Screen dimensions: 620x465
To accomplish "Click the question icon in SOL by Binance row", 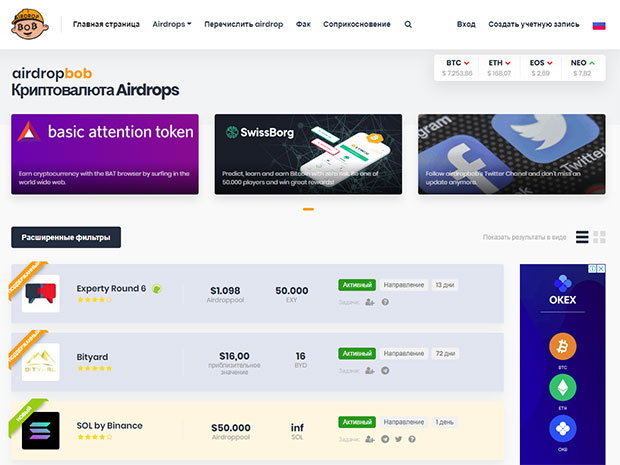I will (412, 439).
